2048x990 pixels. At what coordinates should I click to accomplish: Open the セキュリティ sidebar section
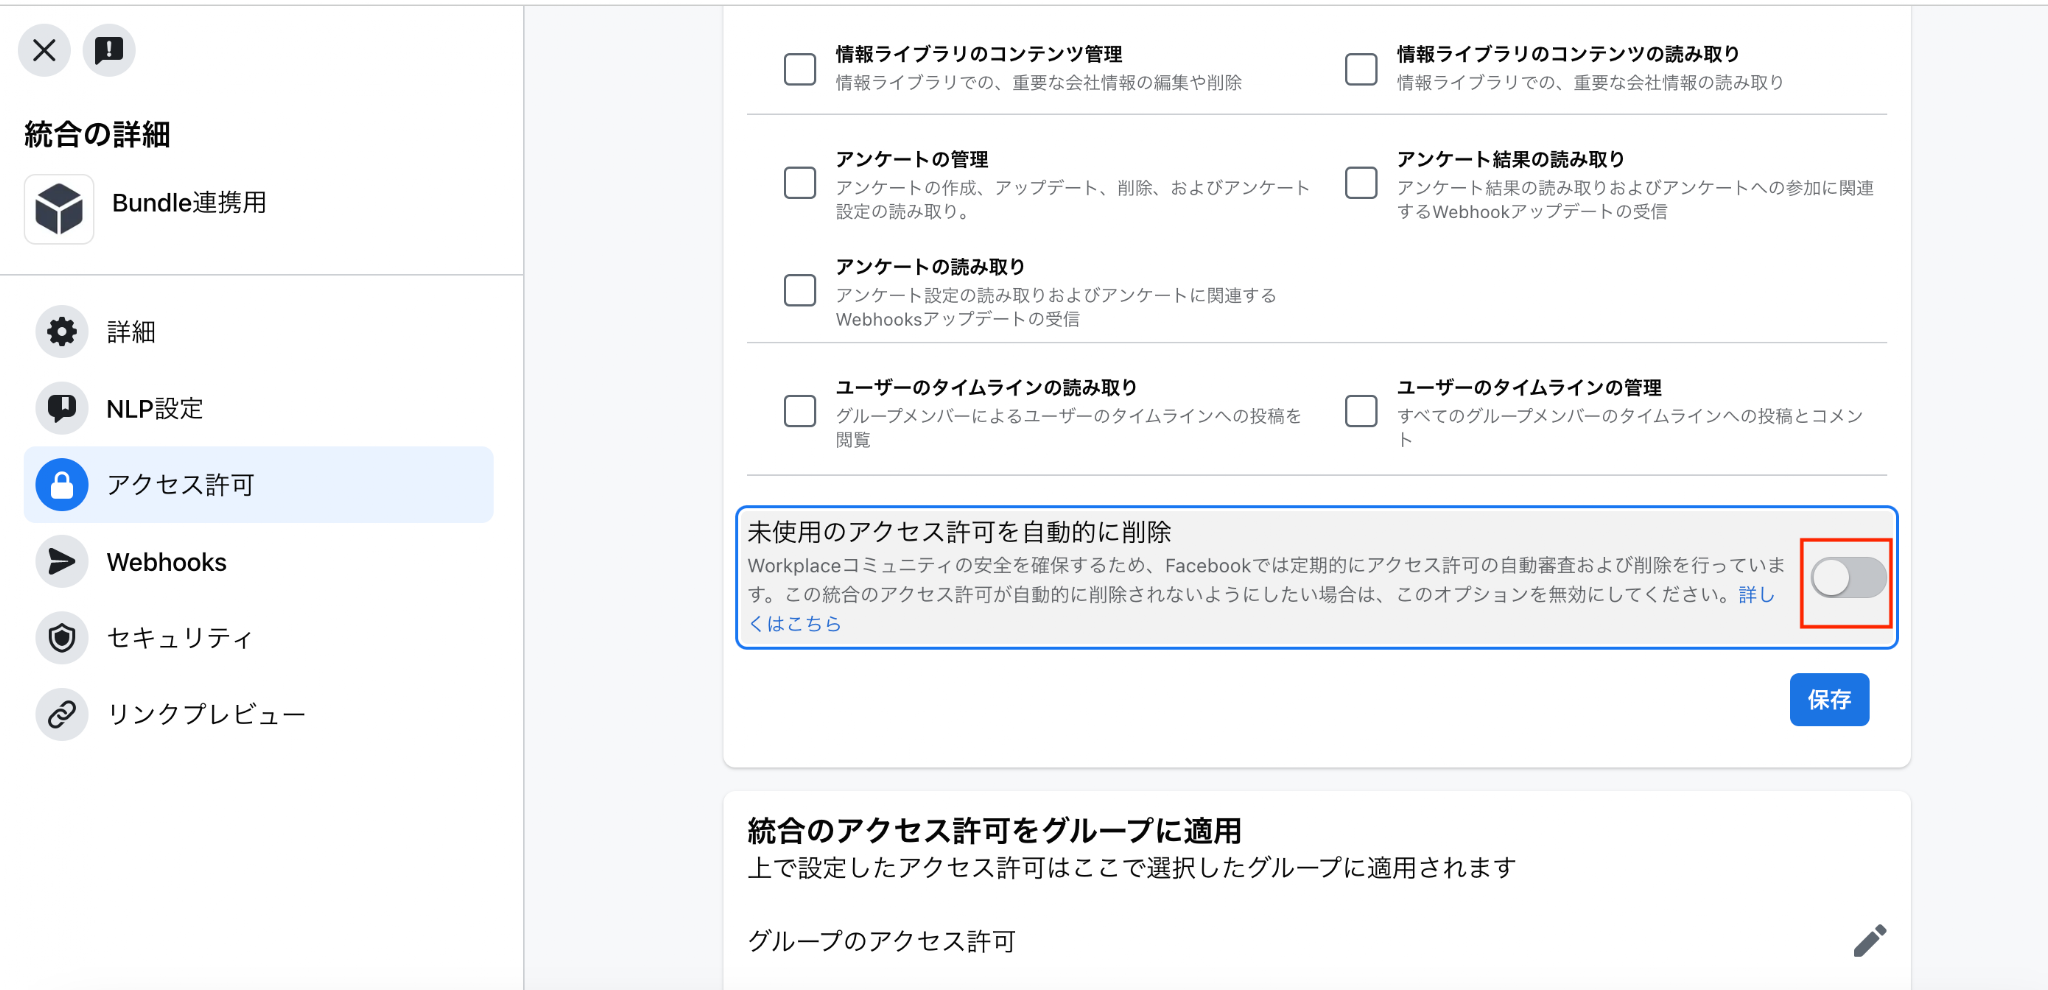pos(259,638)
